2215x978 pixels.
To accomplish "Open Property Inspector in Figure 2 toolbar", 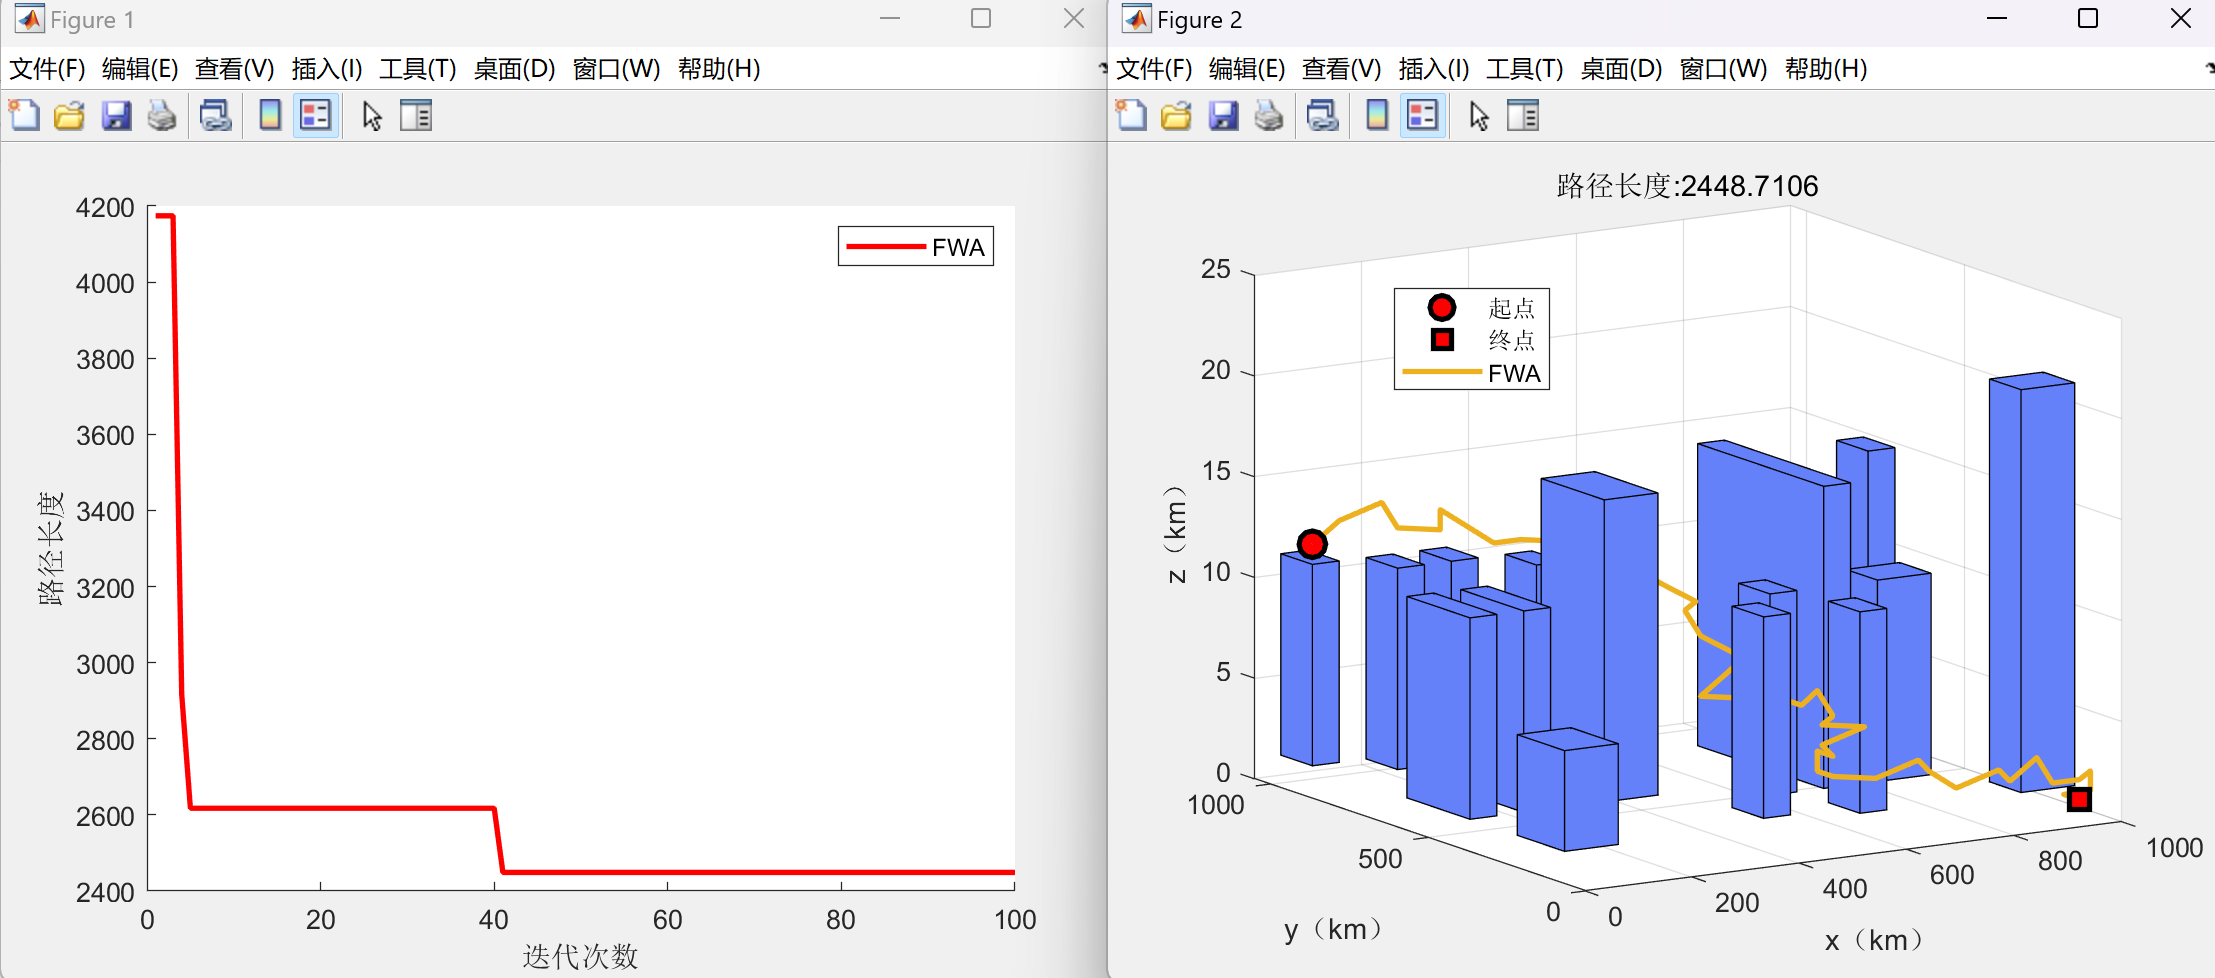I will pyautogui.click(x=1523, y=116).
